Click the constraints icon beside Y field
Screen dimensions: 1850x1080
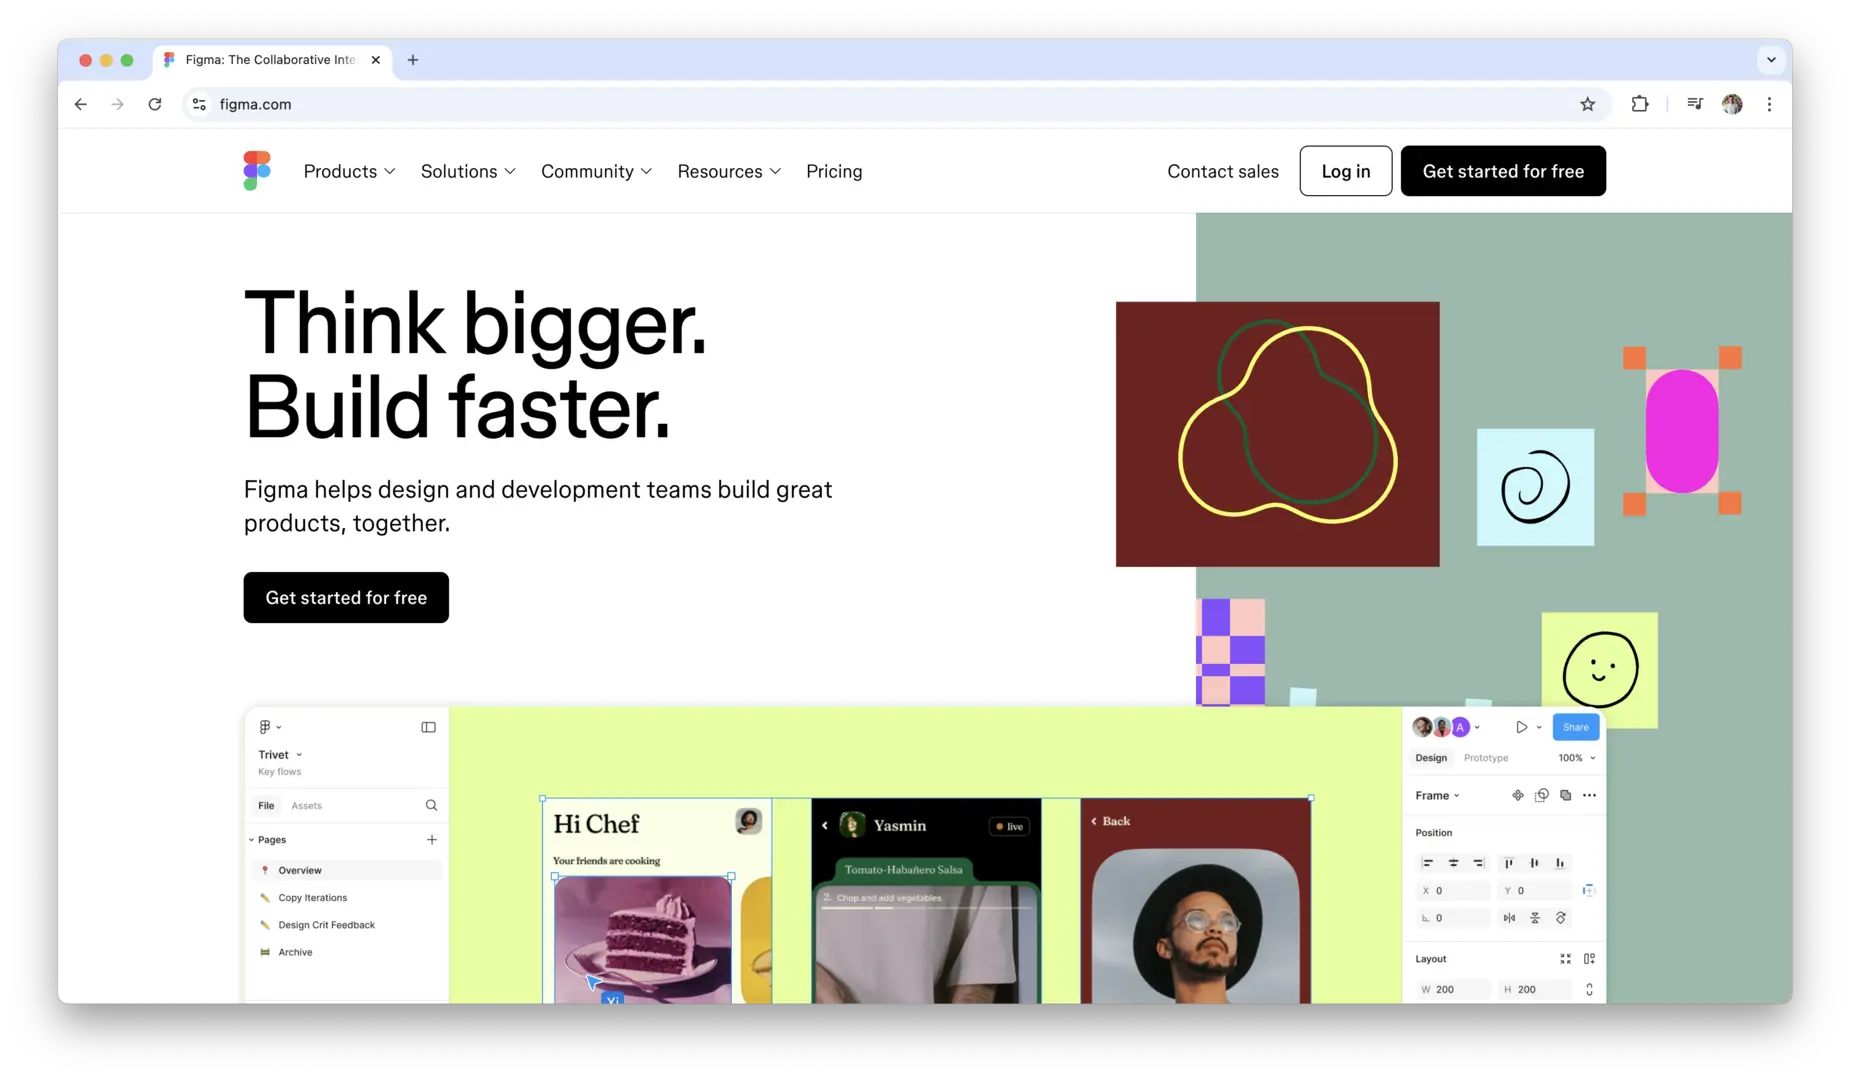point(1588,890)
